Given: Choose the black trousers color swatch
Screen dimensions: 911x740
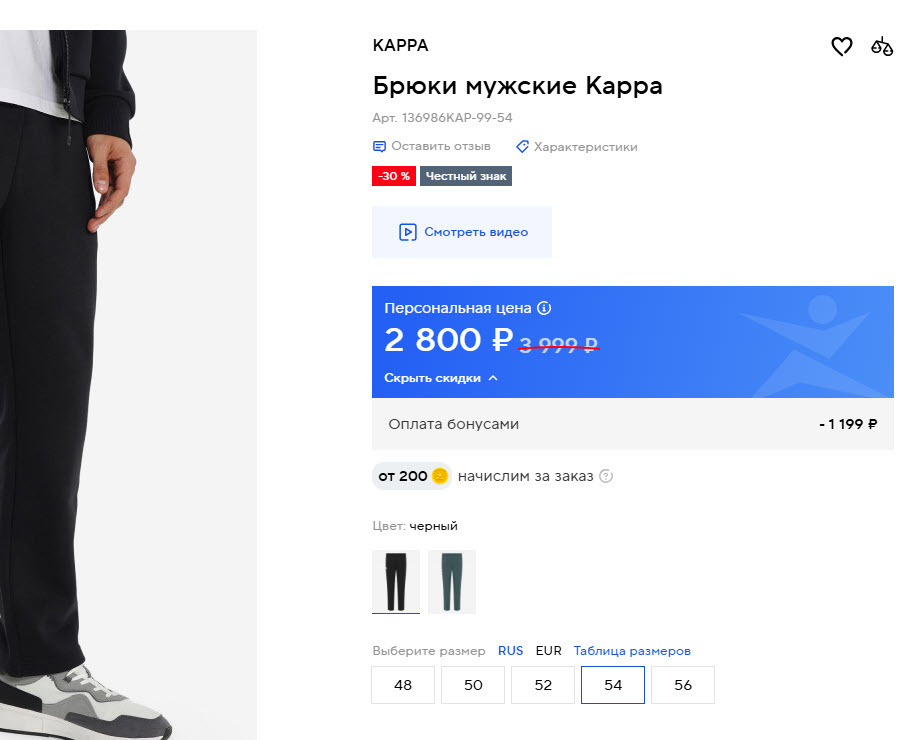Looking at the screenshot, I should tap(396, 581).
